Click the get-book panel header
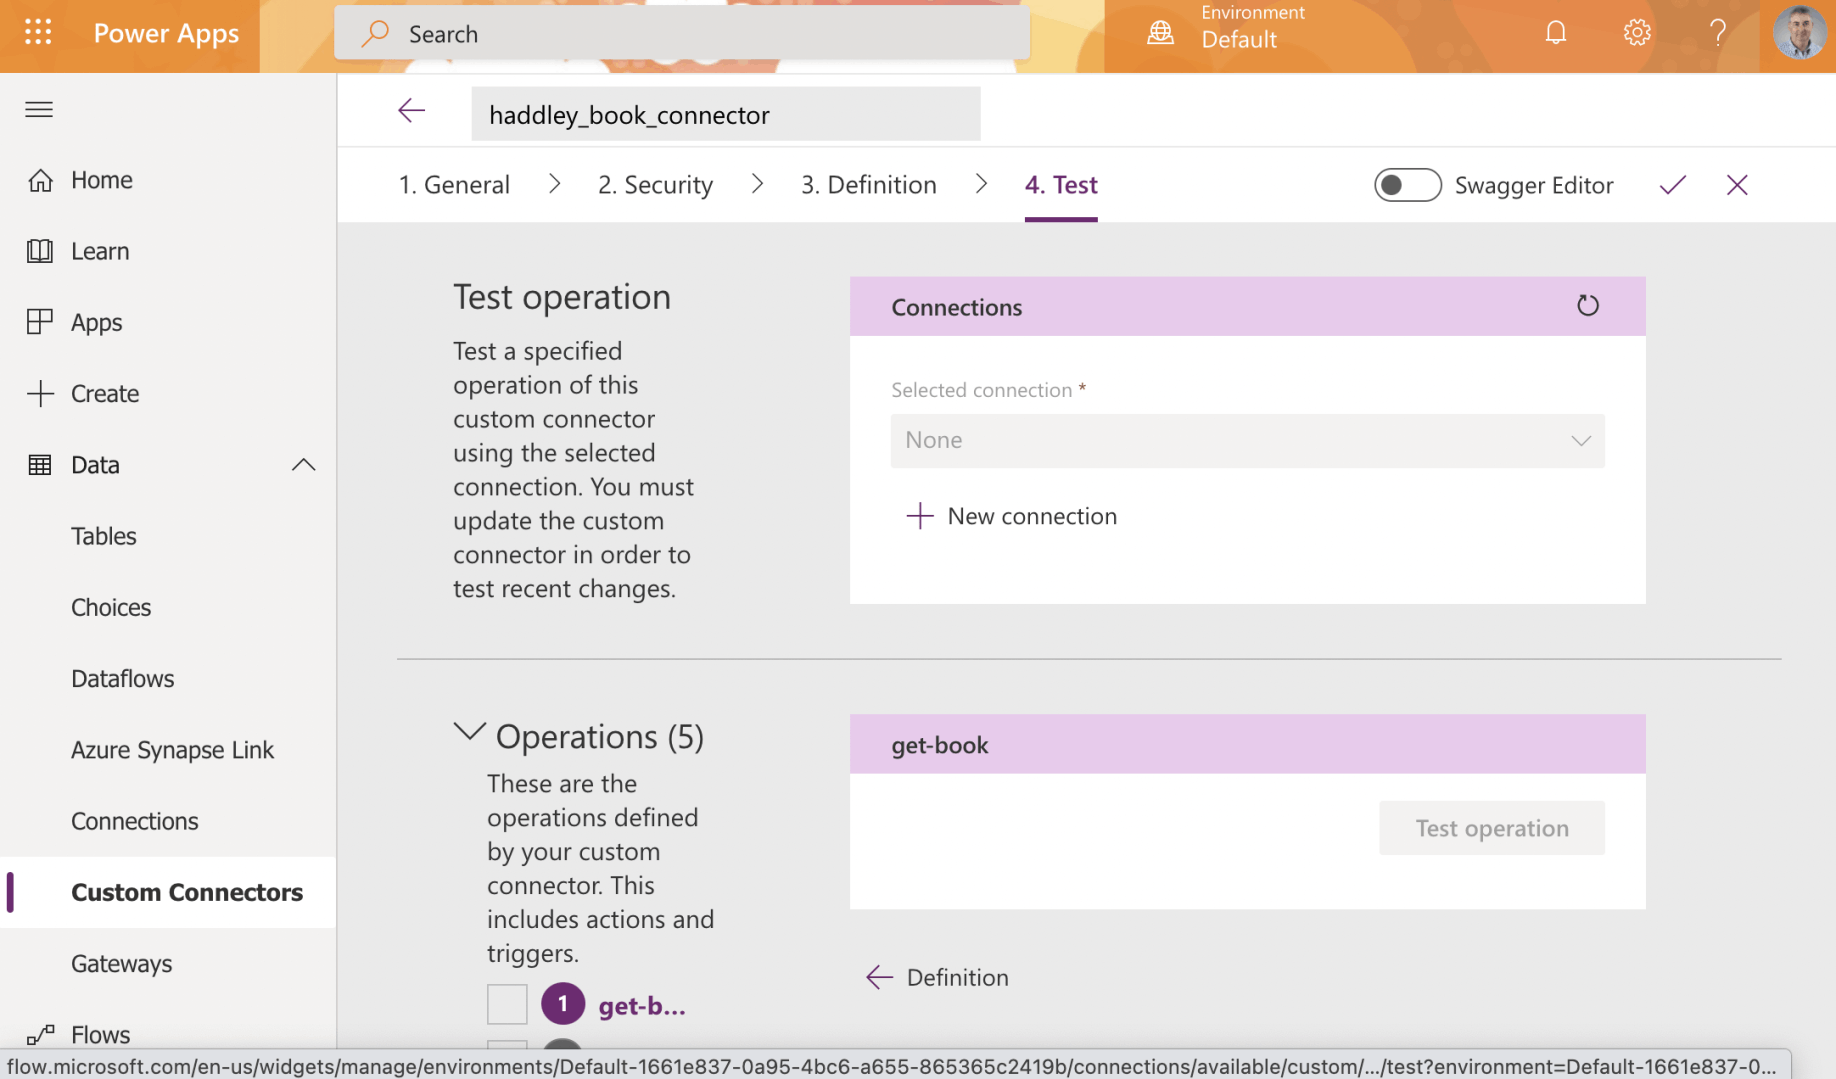1836x1079 pixels. (1247, 744)
